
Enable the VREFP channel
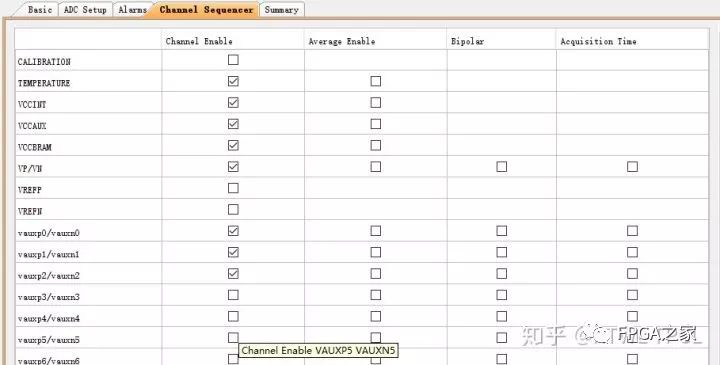tap(233, 188)
